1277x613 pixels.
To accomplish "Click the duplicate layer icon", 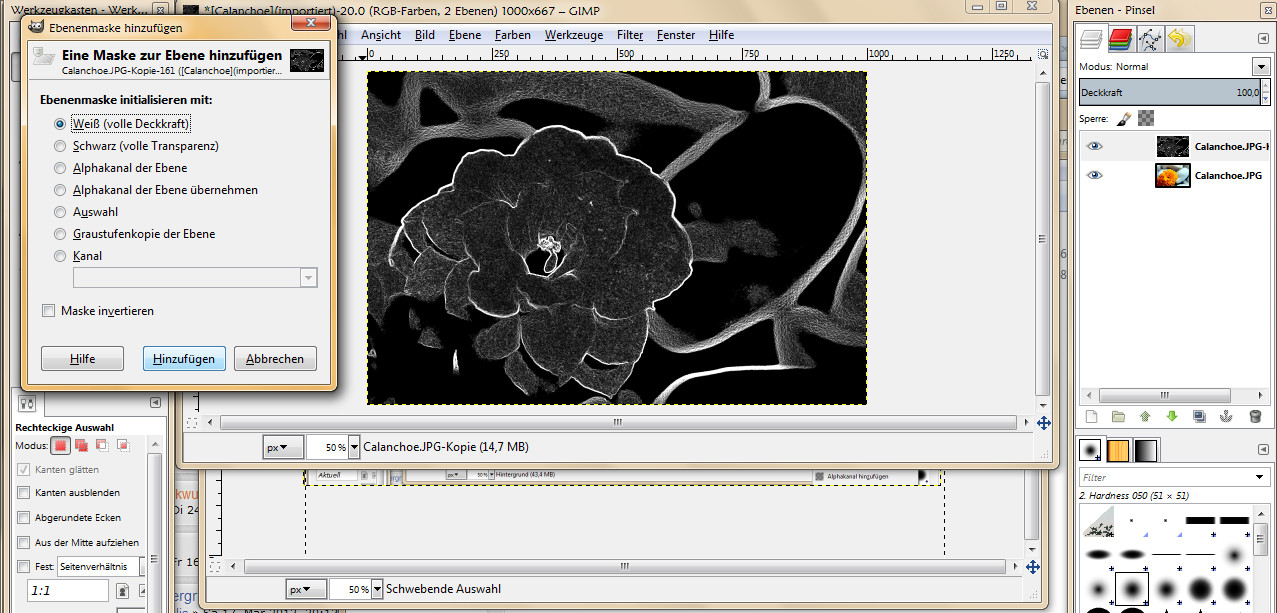I will pyautogui.click(x=1200, y=417).
